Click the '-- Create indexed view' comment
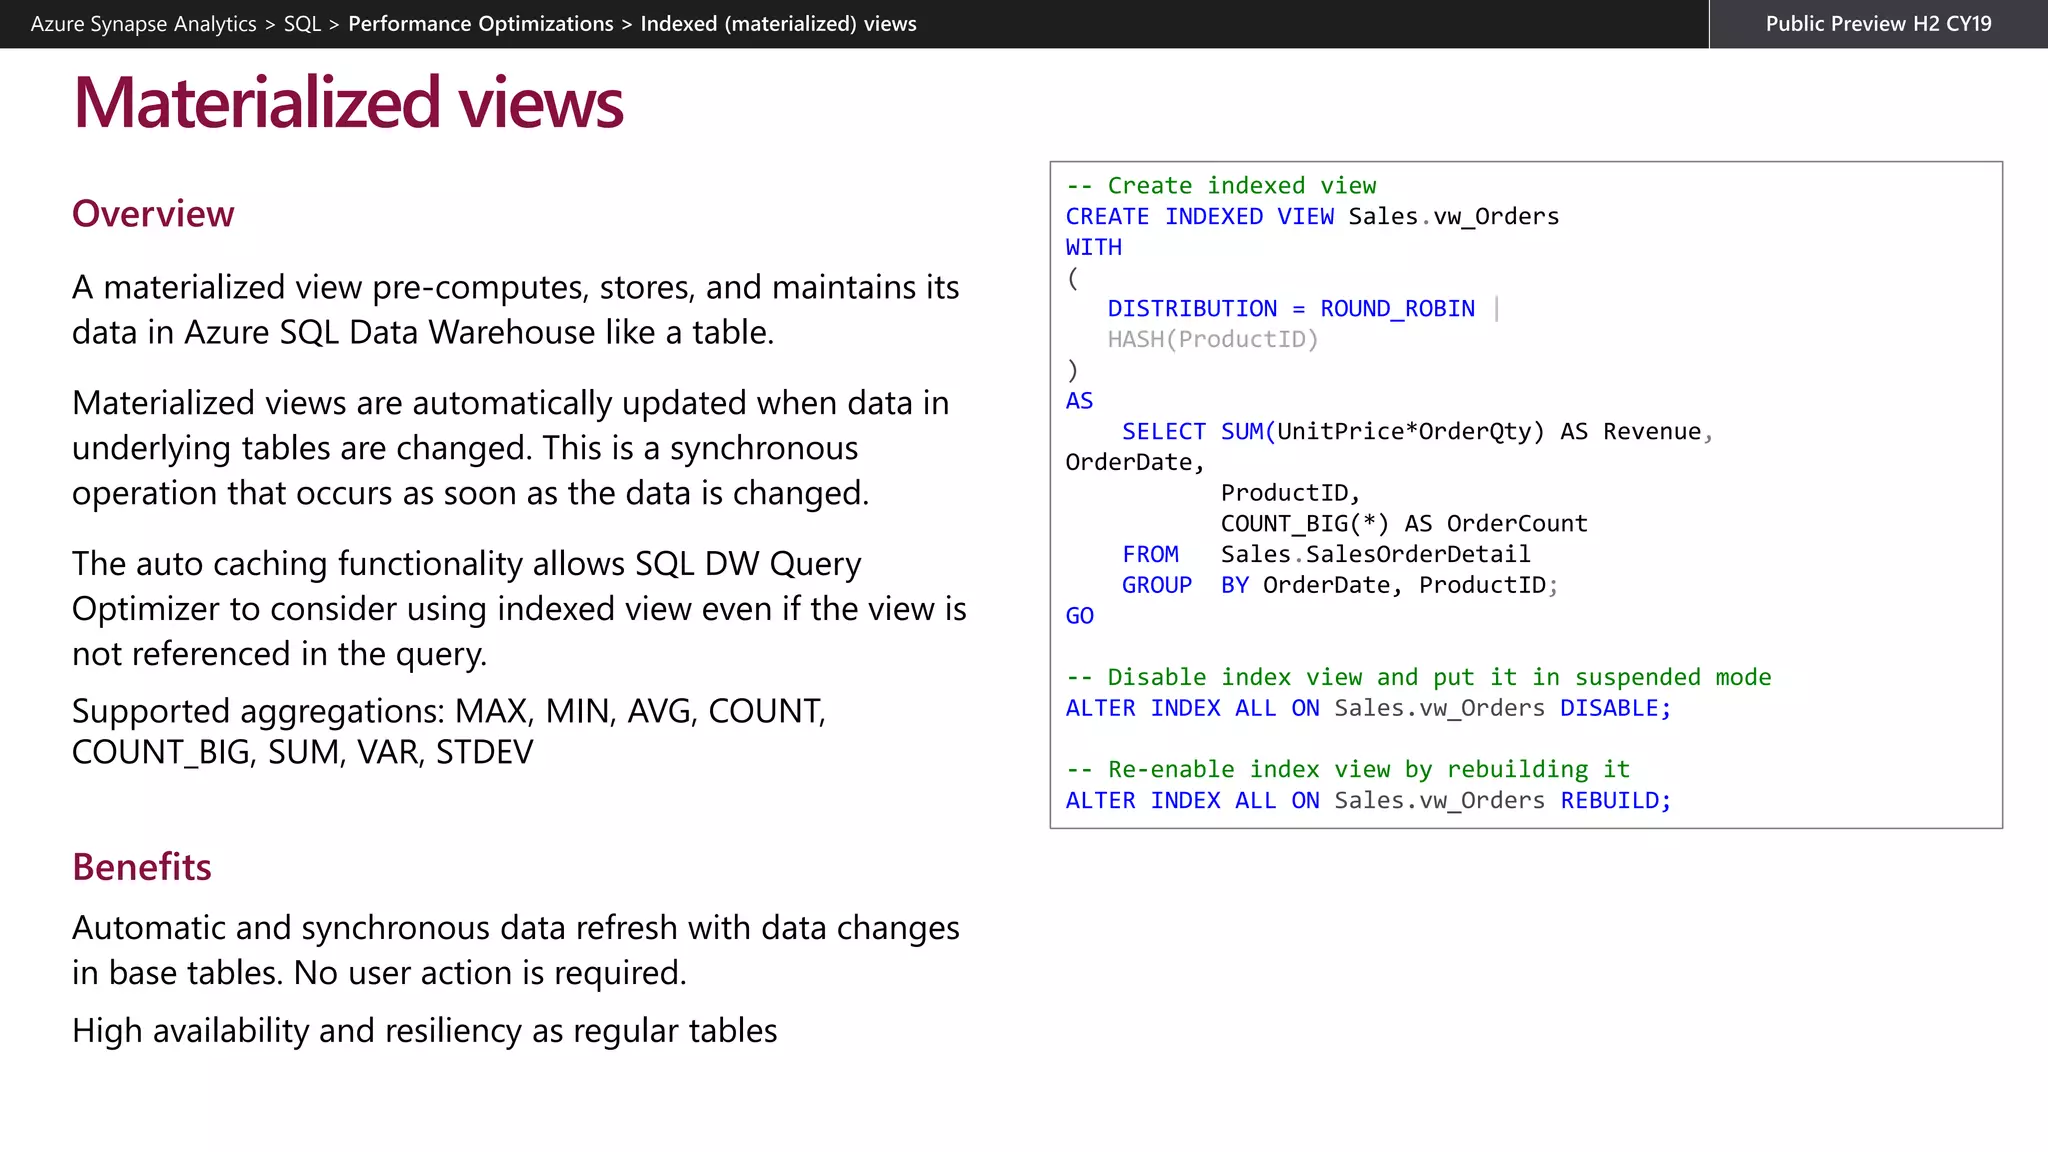Image resolution: width=2048 pixels, height=1152 pixels. point(1221,186)
